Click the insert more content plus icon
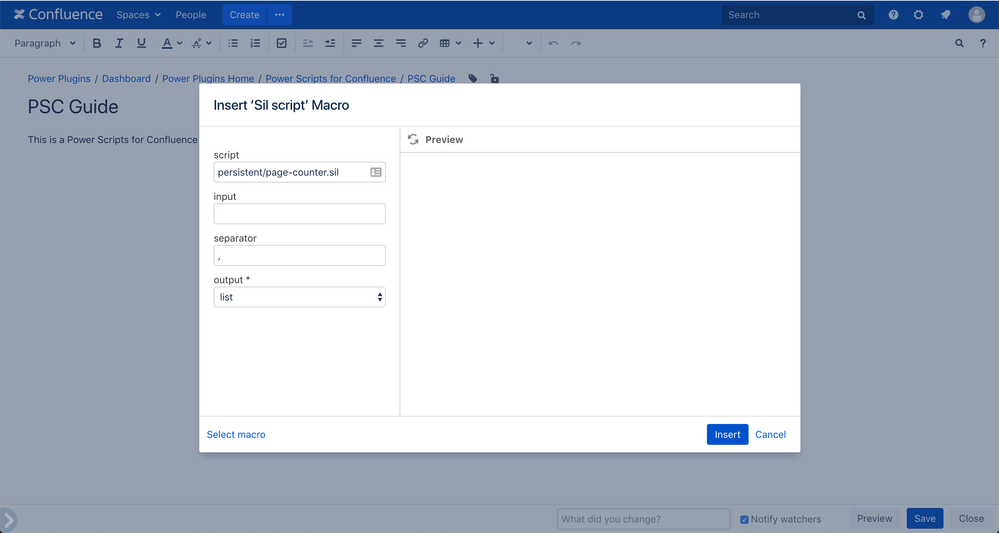Image resolution: width=999 pixels, height=533 pixels. (x=478, y=43)
